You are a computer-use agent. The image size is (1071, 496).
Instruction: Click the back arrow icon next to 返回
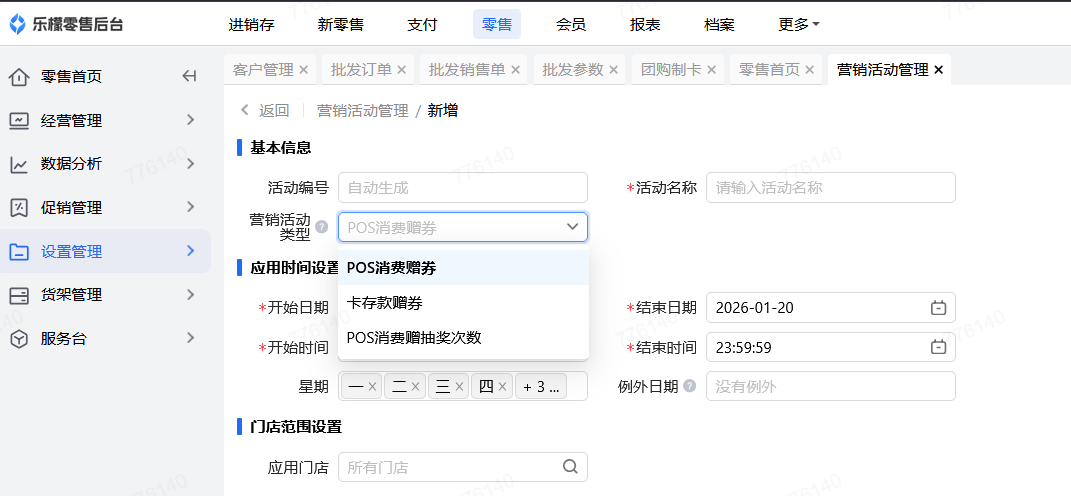click(245, 111)
